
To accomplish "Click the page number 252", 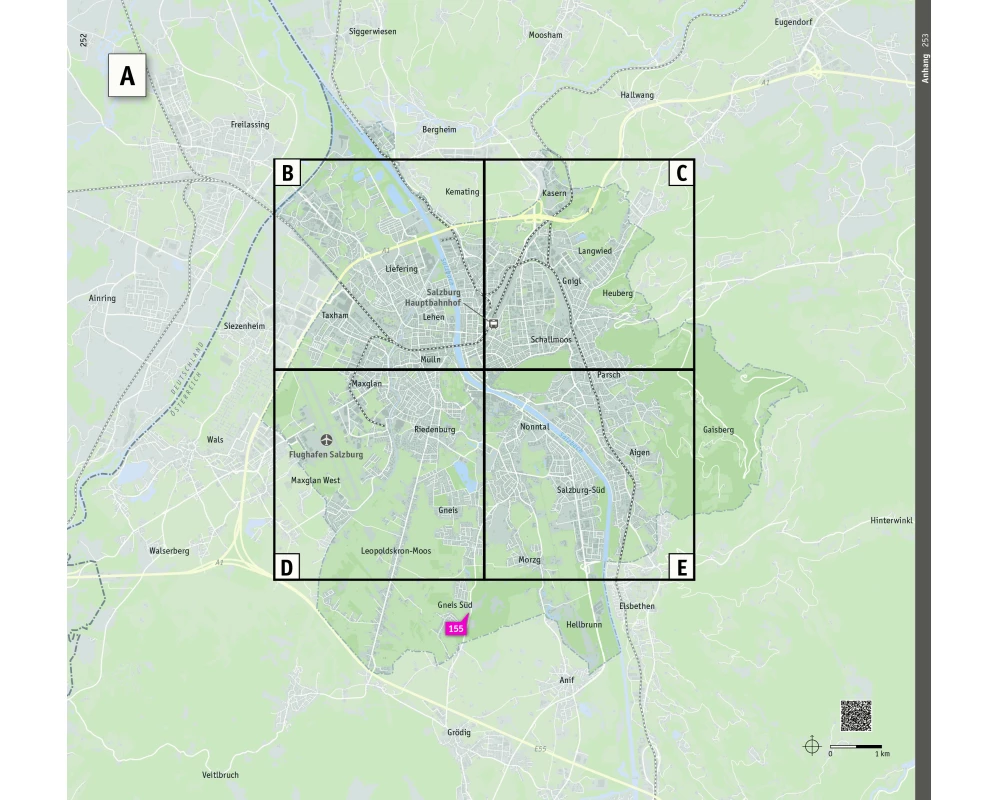I will tap(84, 40).
